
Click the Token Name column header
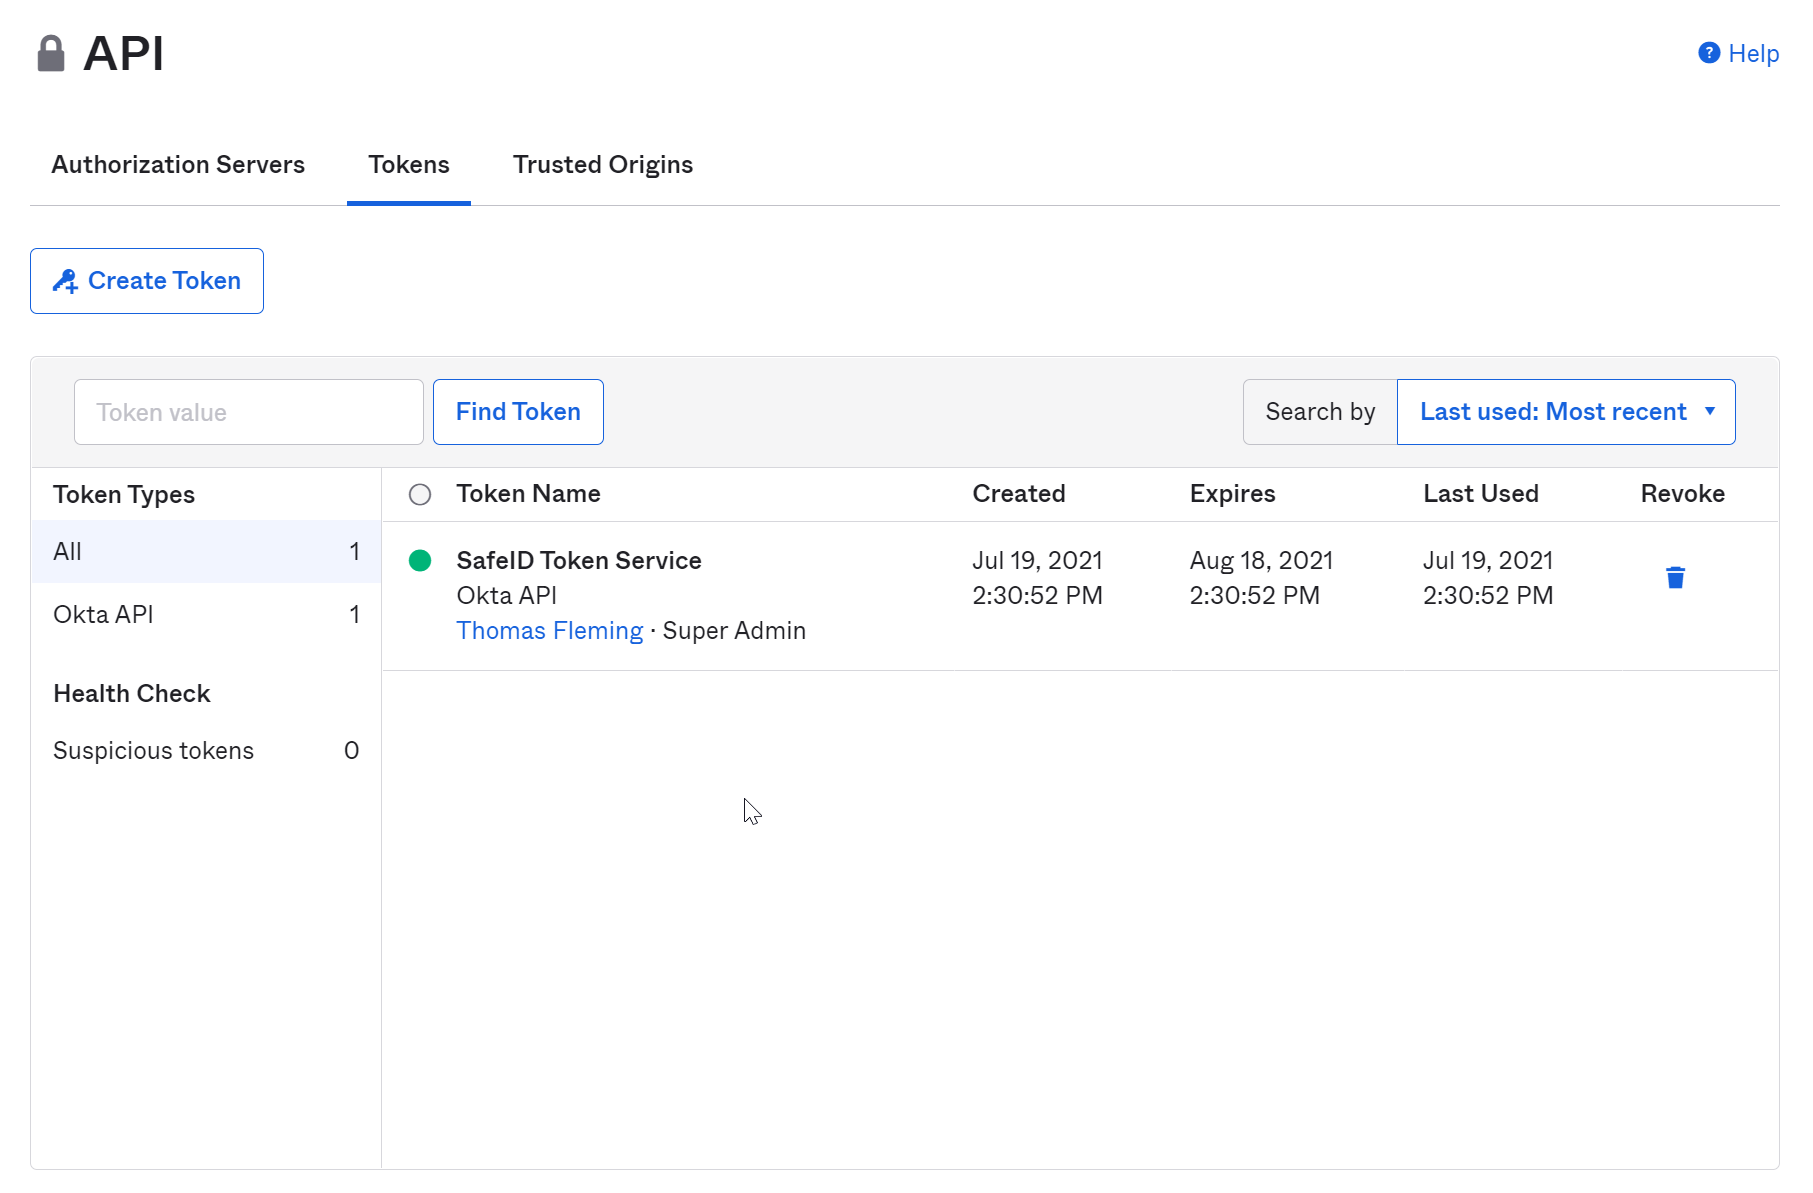(528, 494)
